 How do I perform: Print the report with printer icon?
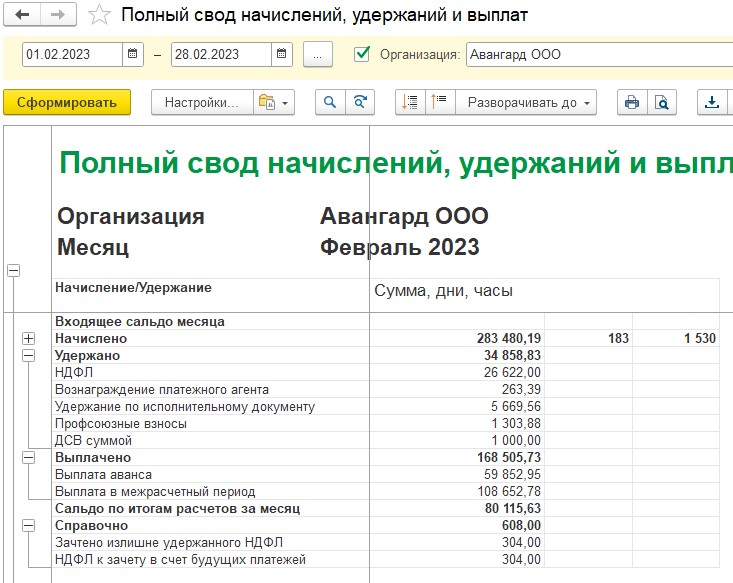[x=632, y=102]
